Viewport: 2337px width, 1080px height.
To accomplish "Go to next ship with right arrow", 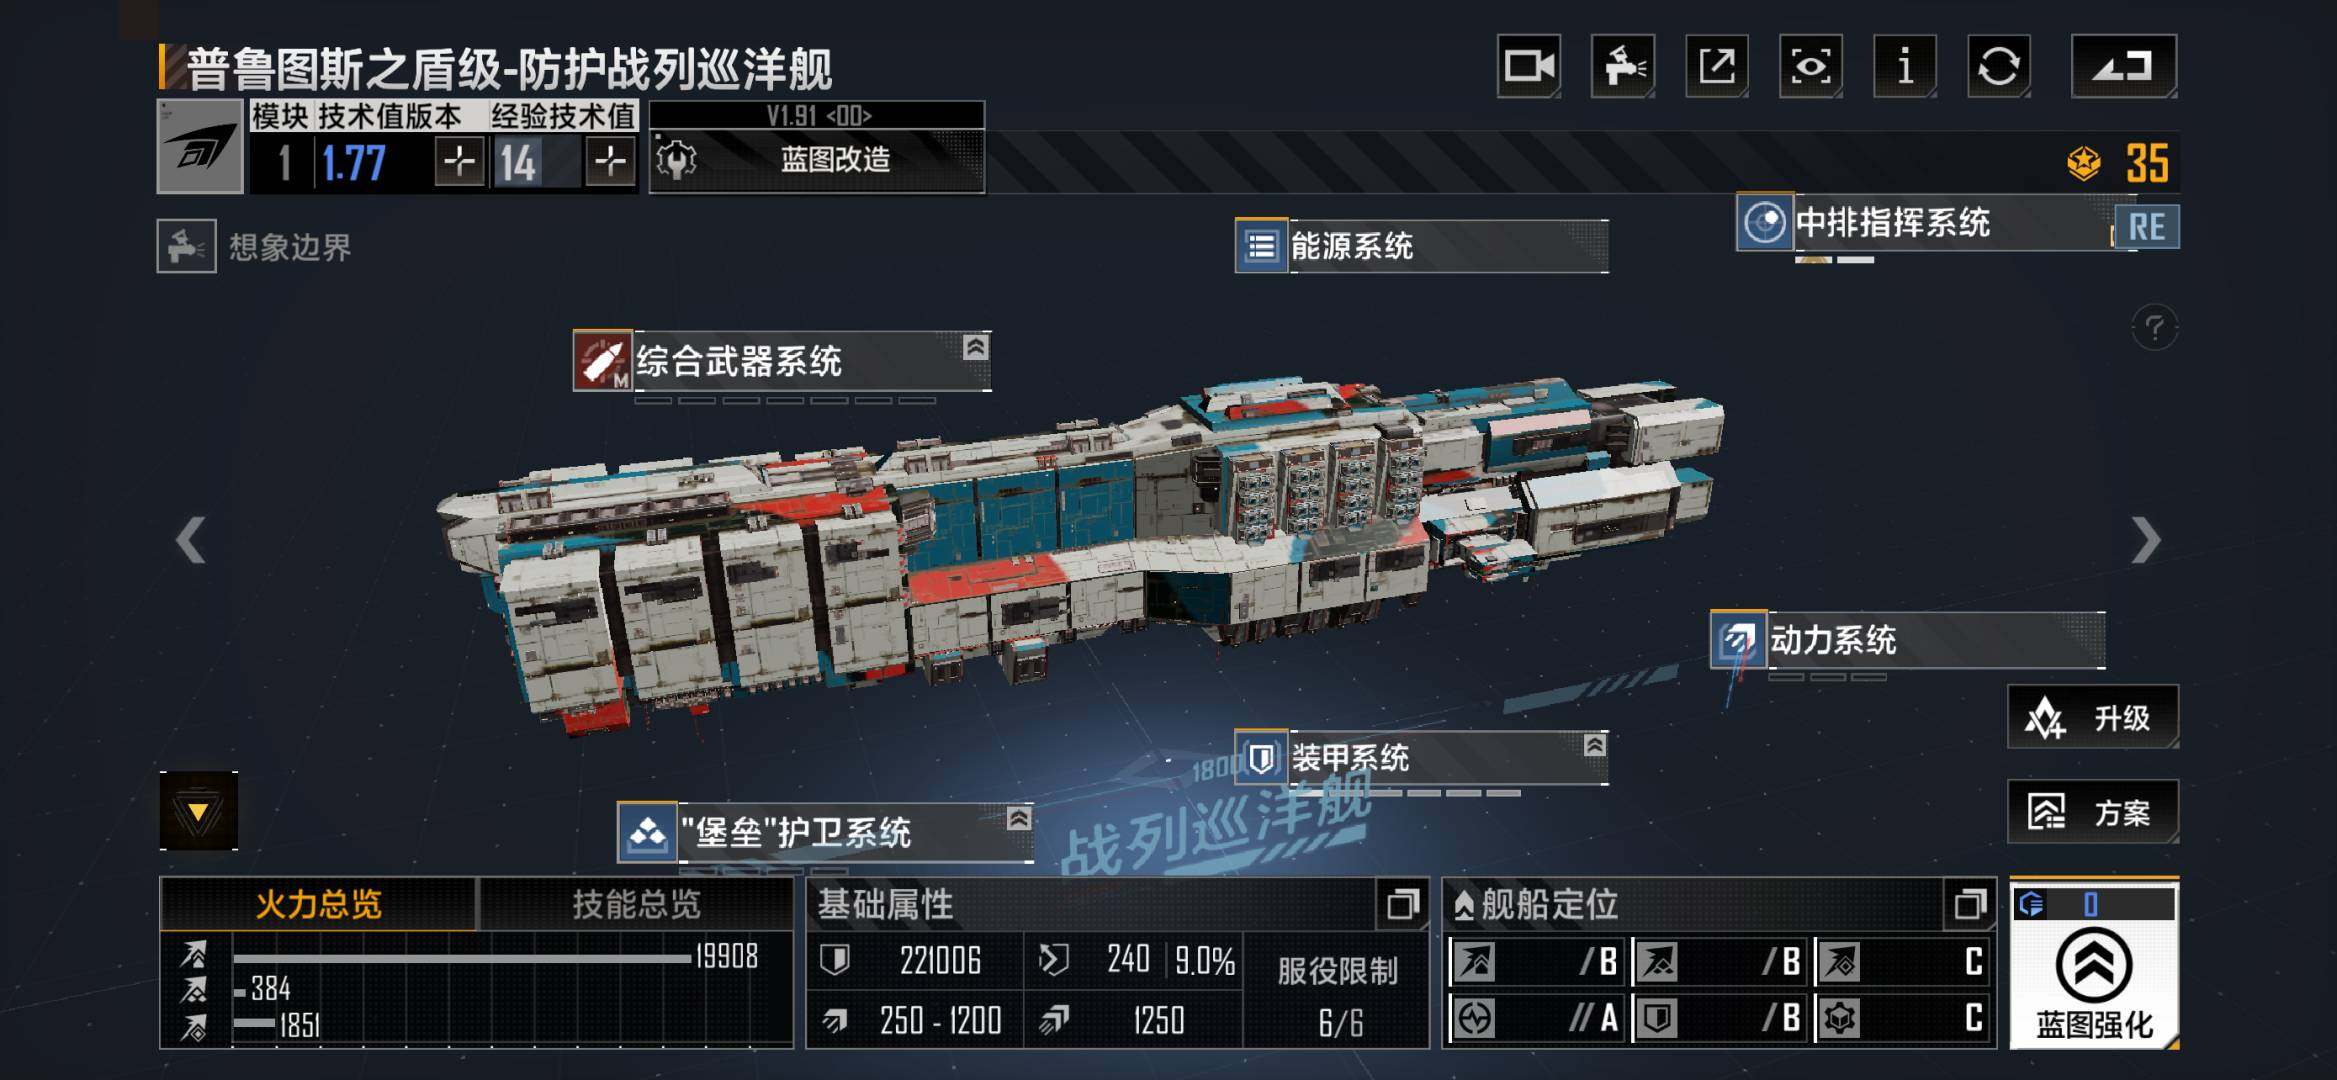I will (x=2145, y=540).
